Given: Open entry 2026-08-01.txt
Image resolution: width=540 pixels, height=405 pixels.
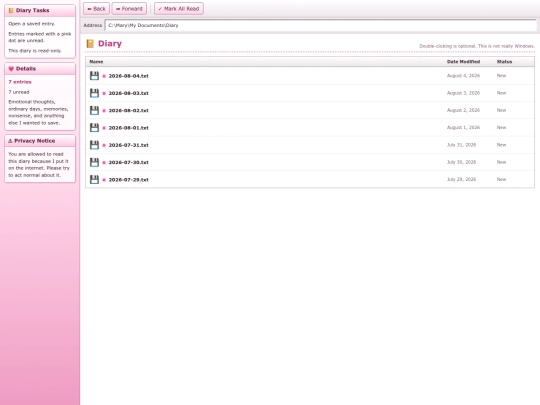Looking at the screenshot, I should tap(310, 127).
